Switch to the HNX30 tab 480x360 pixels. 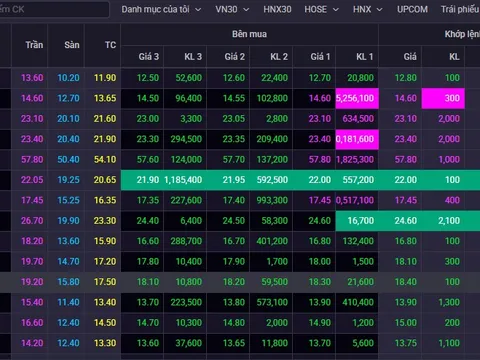pyautogui.click(x=277, y=9)
